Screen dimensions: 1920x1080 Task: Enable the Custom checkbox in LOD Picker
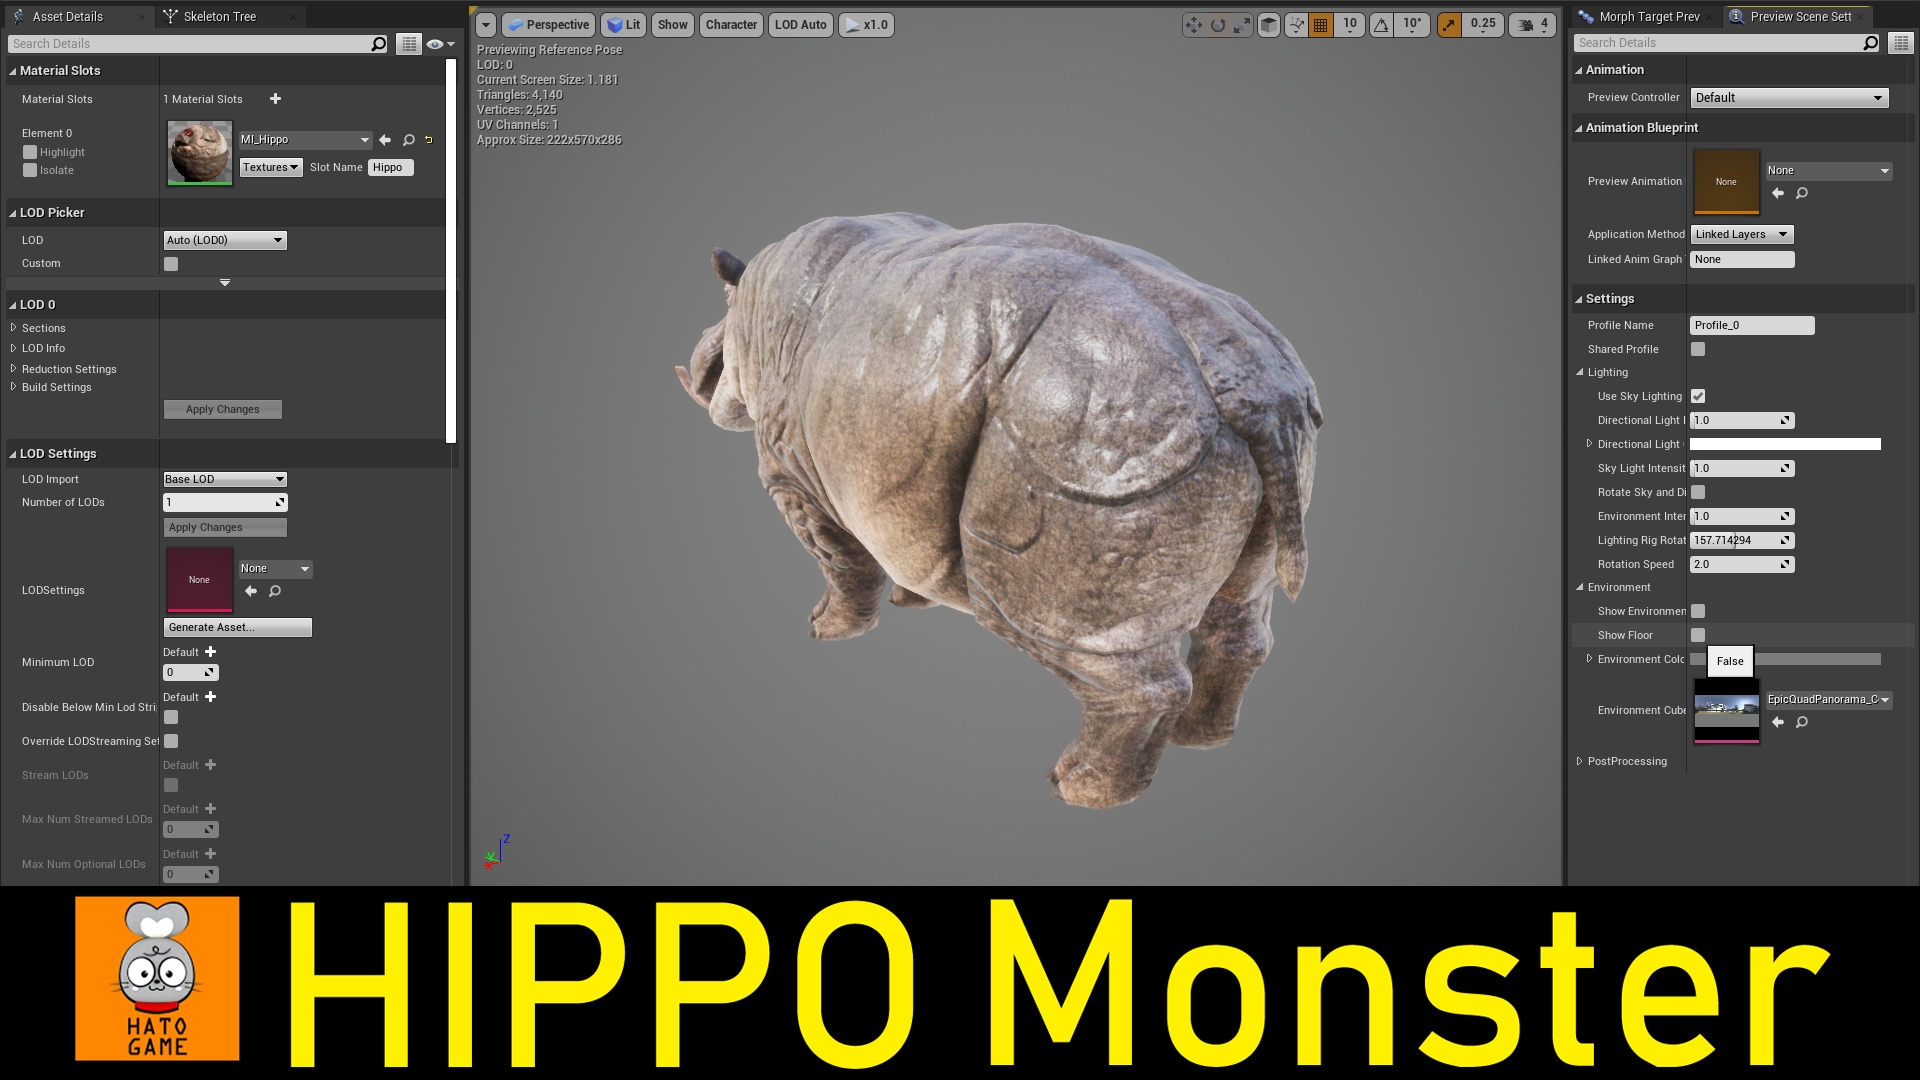pos(170,263)
